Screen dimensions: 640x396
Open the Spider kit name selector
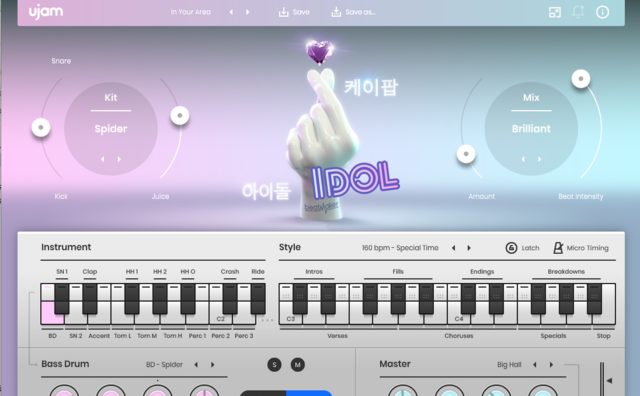(x=111, y=129)
